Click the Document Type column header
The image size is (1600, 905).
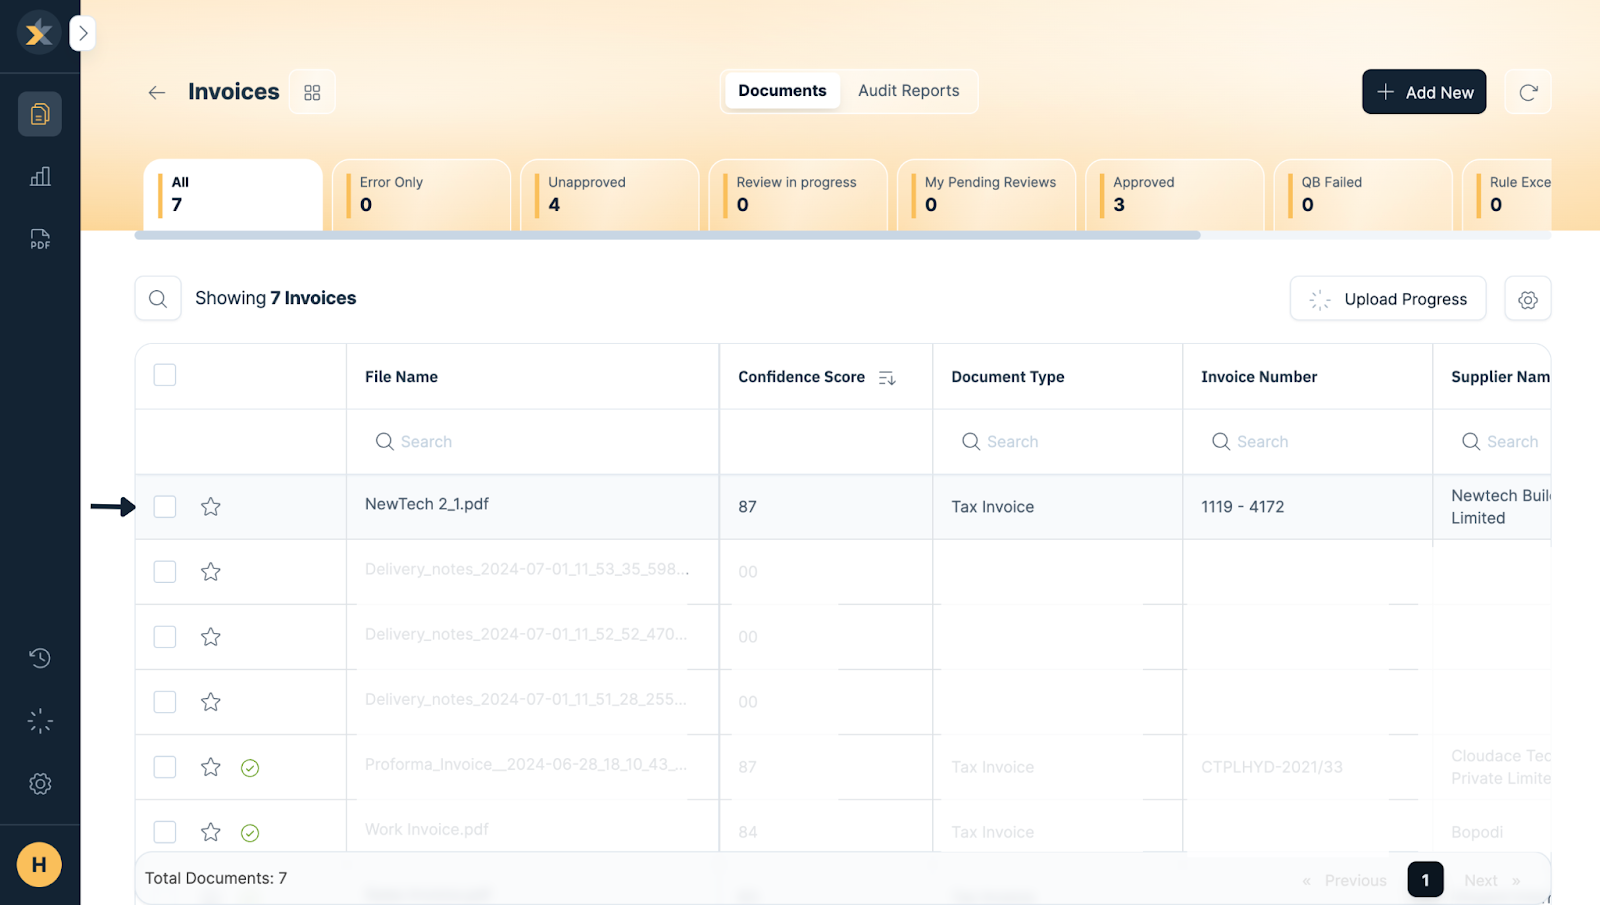[x=1008, y=377]
